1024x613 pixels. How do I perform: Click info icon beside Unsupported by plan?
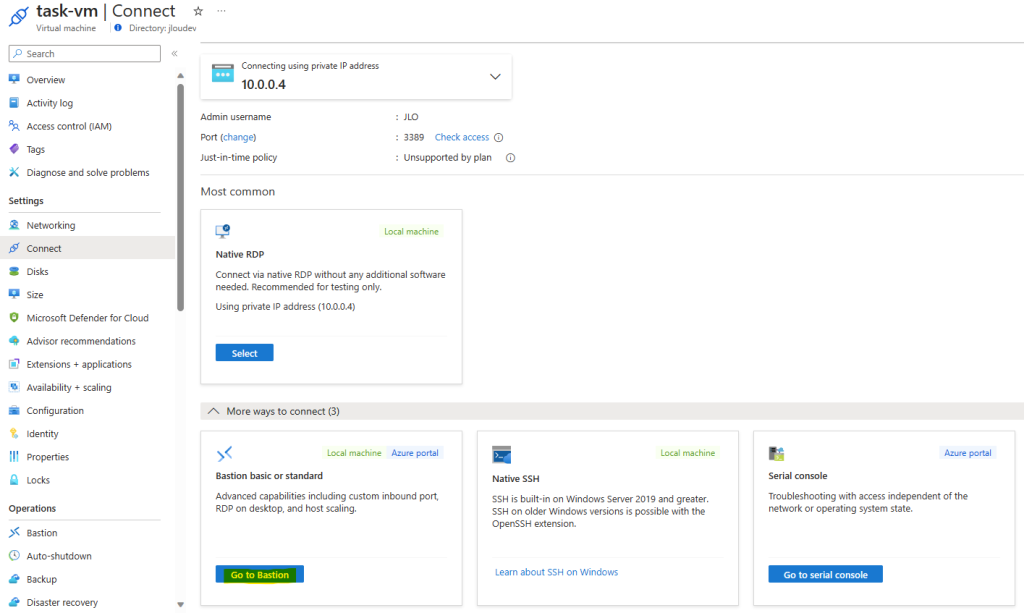511,158
